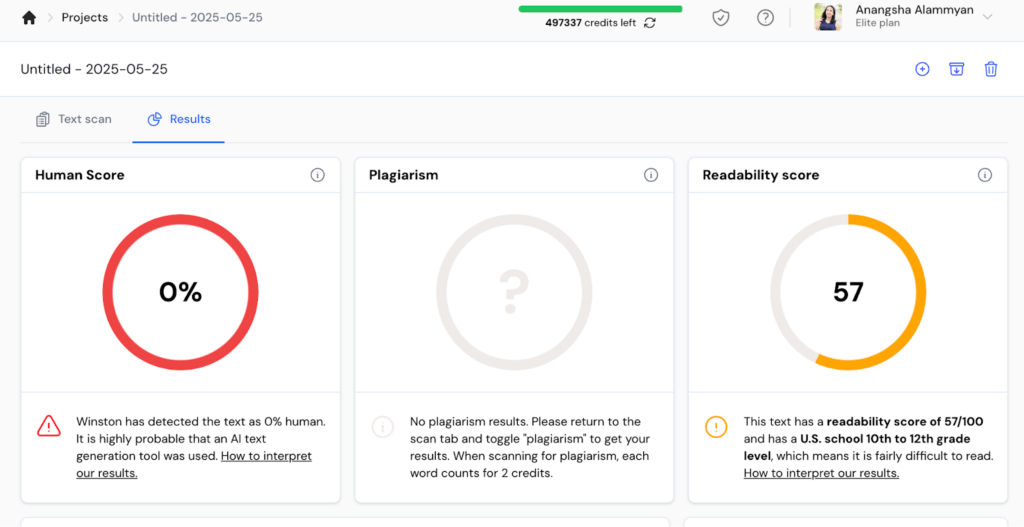Switch to the Text scan tab
This screenshot has width=1024, height=527.
pyautogui.click(x=74, y=119)
